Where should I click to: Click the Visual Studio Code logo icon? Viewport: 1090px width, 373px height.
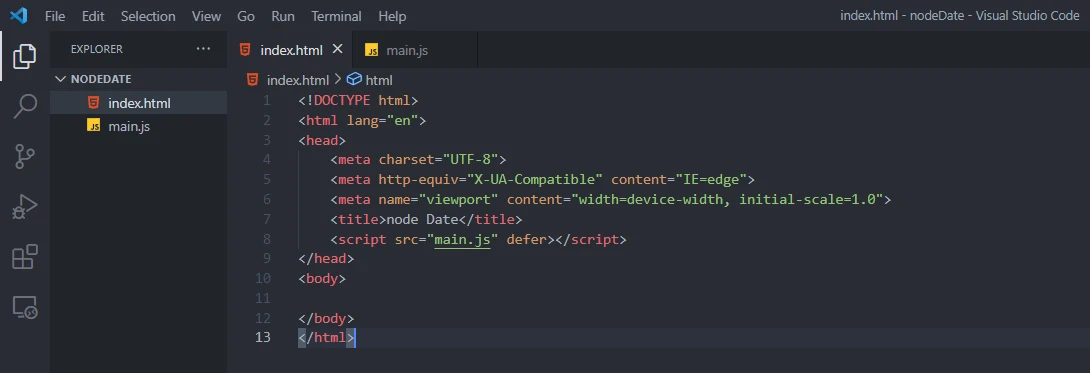[19, 15]
